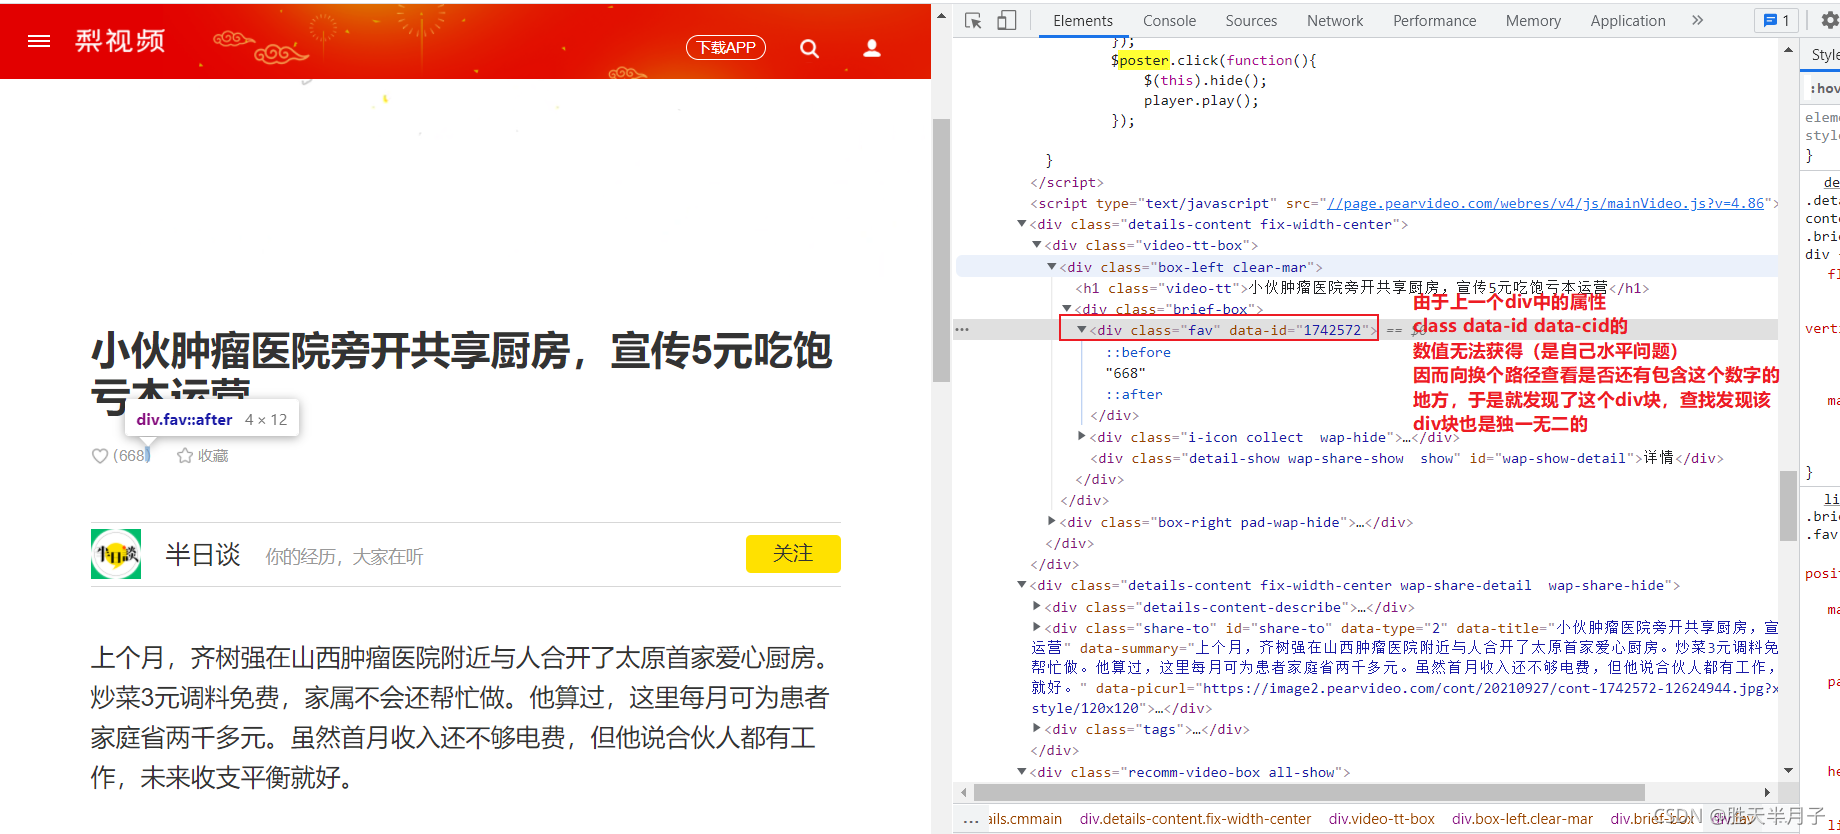Open the three-dots actions beside the selected node
The image size is (1840, 834).
coord(962,330)
